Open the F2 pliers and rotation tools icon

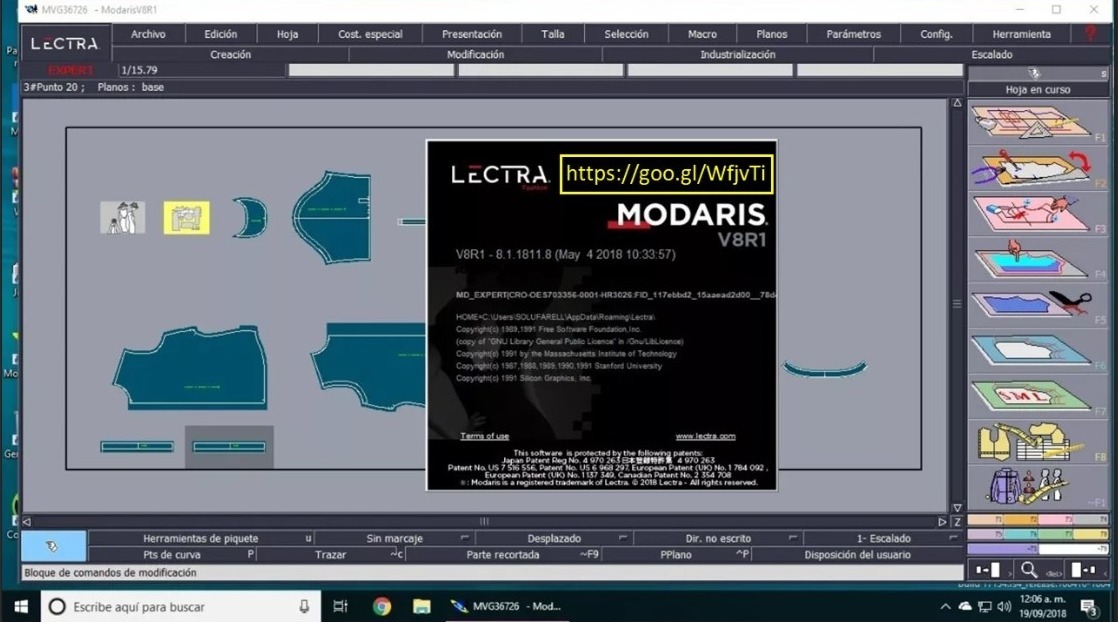pos(1032,168)
